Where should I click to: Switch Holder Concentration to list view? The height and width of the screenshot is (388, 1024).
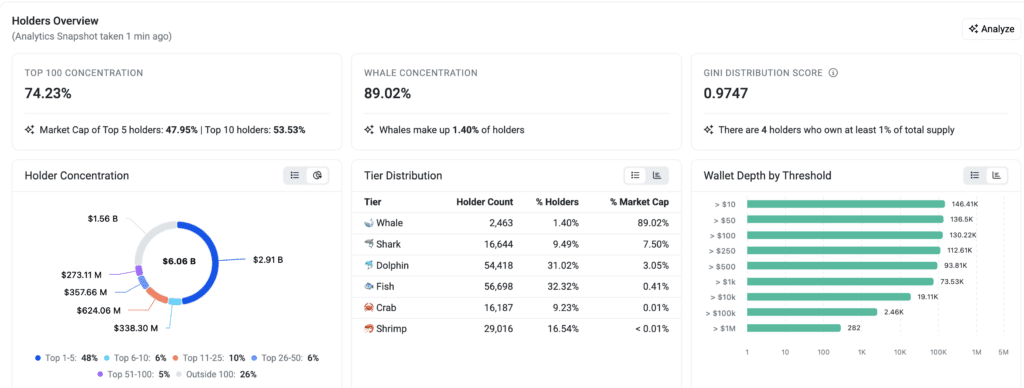click(295, 175)
